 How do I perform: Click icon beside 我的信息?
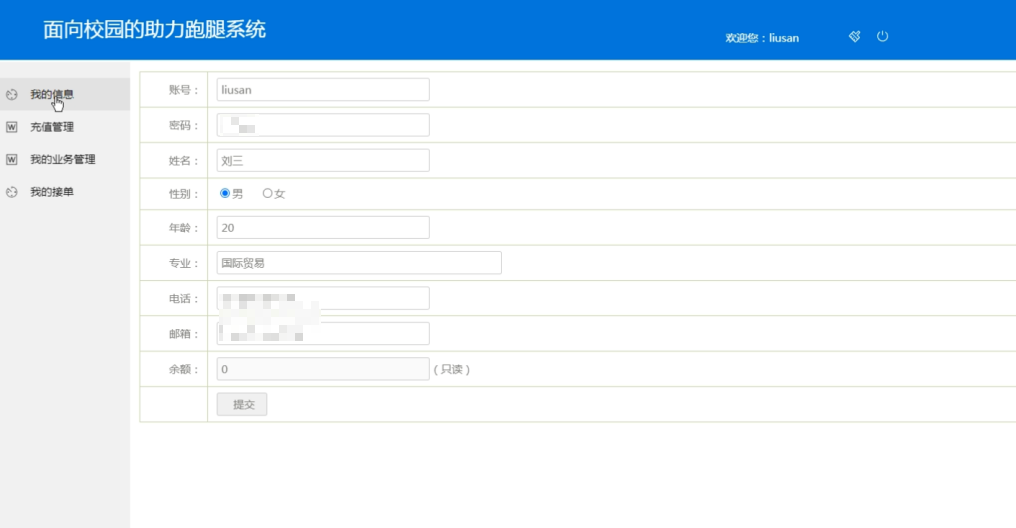click(12, 95)
